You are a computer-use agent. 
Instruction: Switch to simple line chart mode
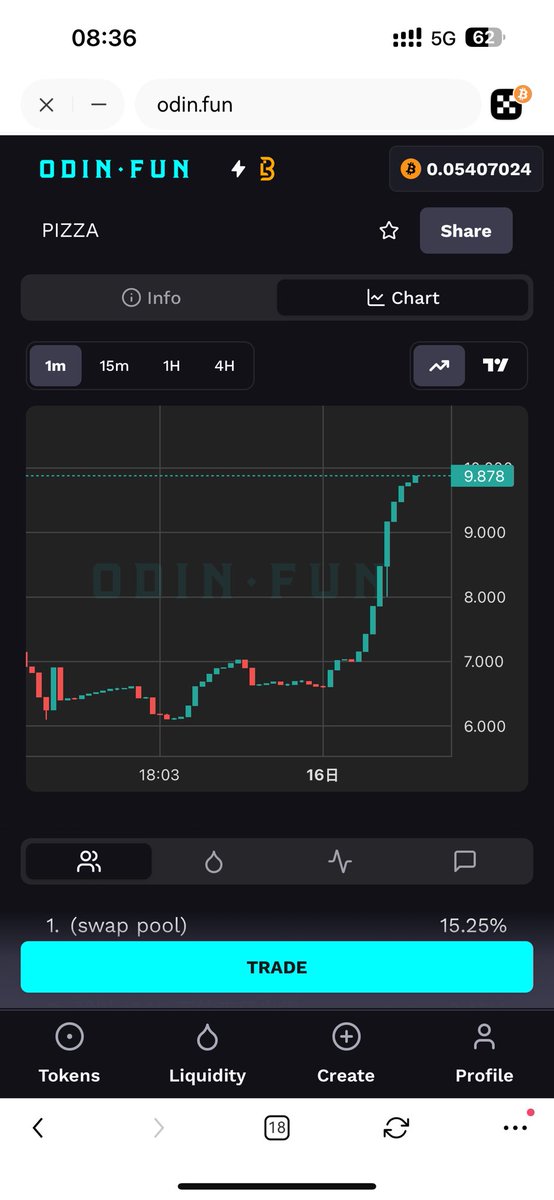pos(440,366)
